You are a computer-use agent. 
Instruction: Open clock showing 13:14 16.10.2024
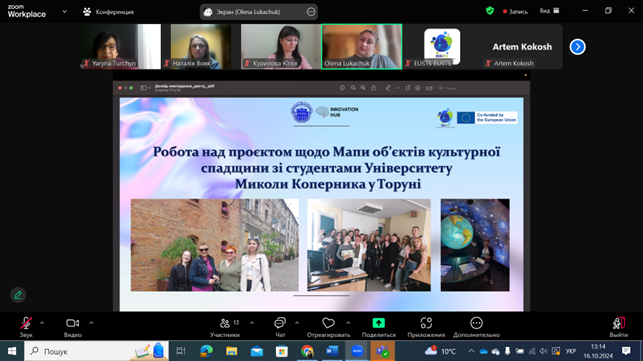tap(598, 351)
